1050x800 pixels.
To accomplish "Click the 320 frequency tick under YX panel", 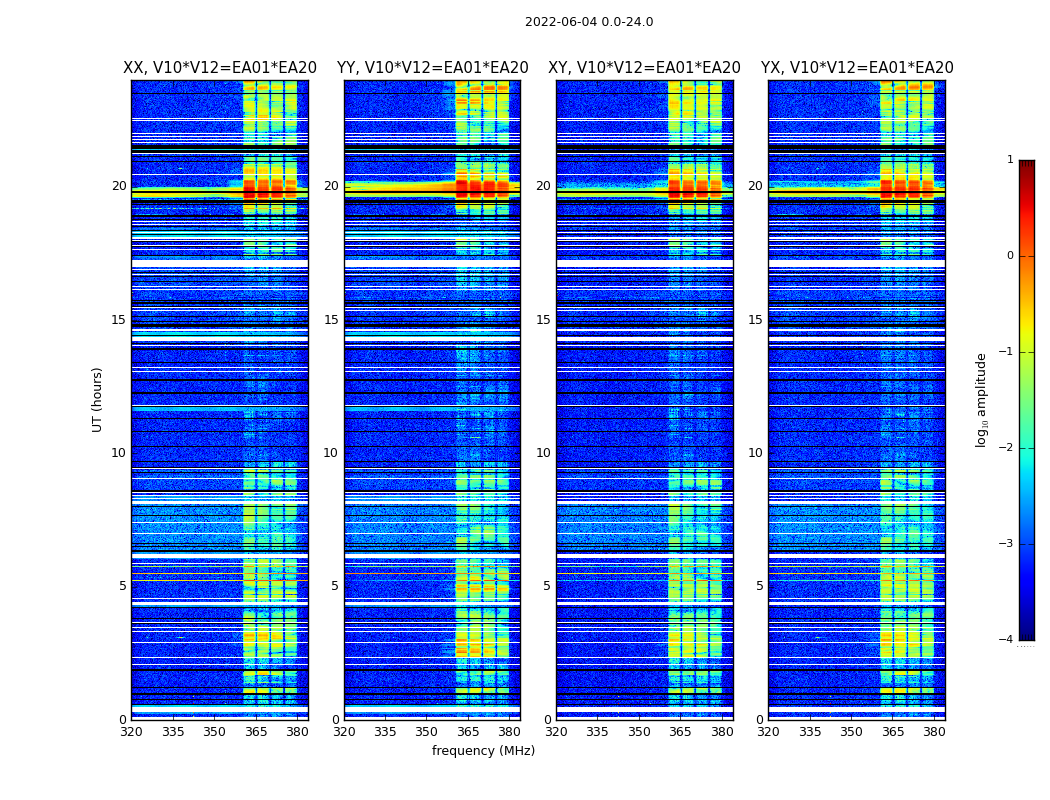I will tap(768, 732).
